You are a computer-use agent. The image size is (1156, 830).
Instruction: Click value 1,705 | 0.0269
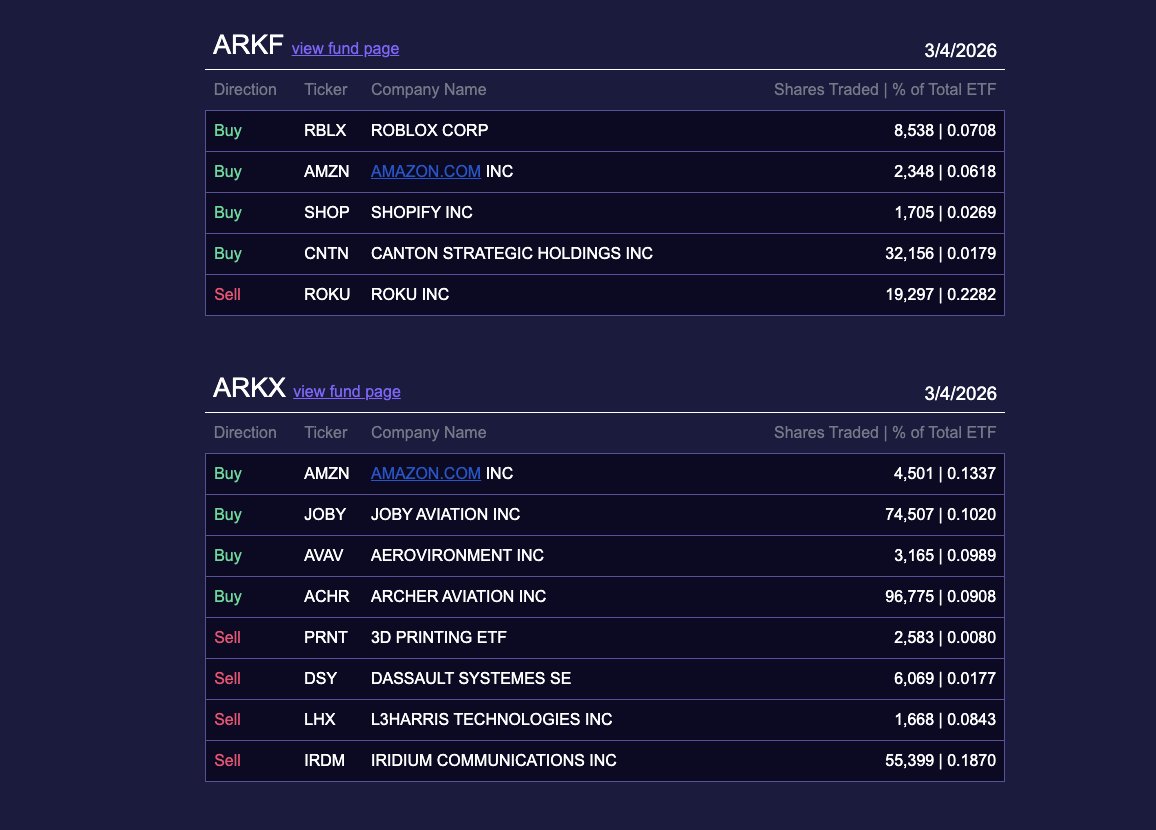pyautogui.click(x=945, y=212)
